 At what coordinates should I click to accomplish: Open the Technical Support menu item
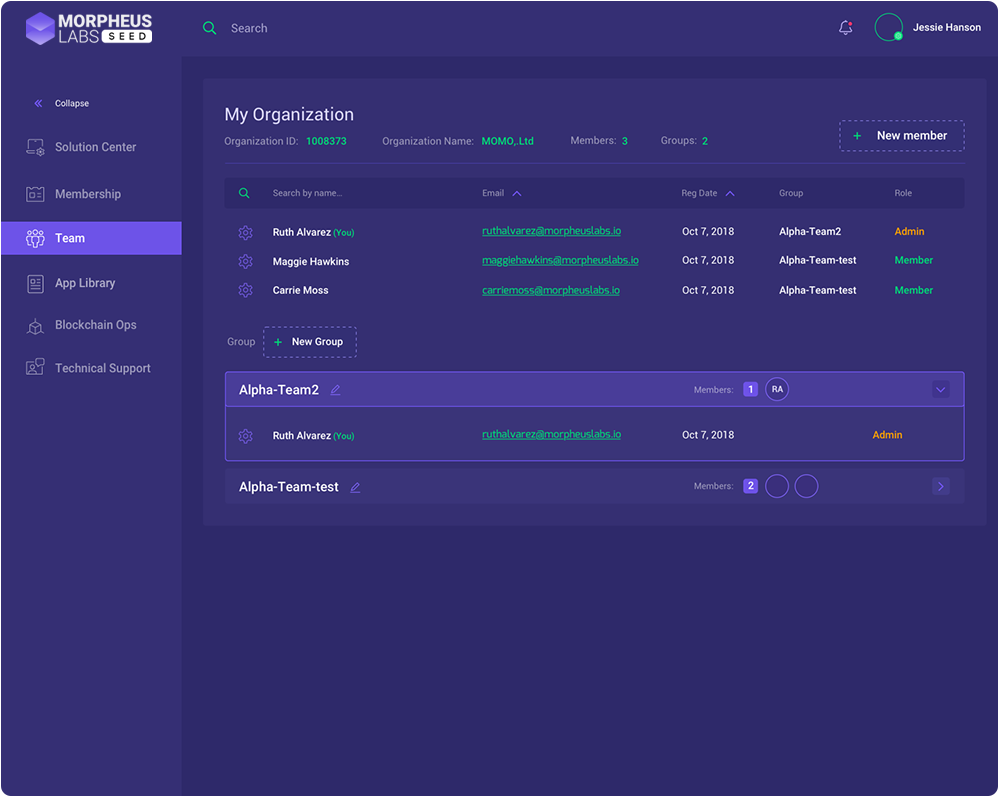coord(91,368)
